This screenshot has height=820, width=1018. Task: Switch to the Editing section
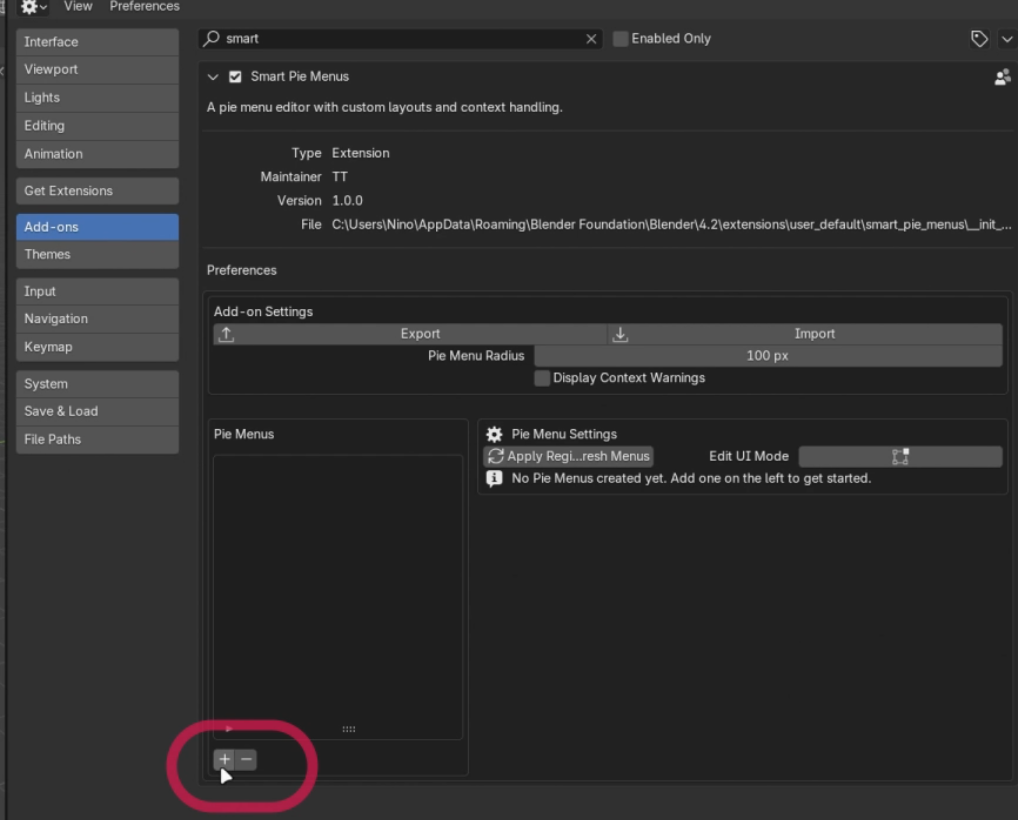[97, 126]
